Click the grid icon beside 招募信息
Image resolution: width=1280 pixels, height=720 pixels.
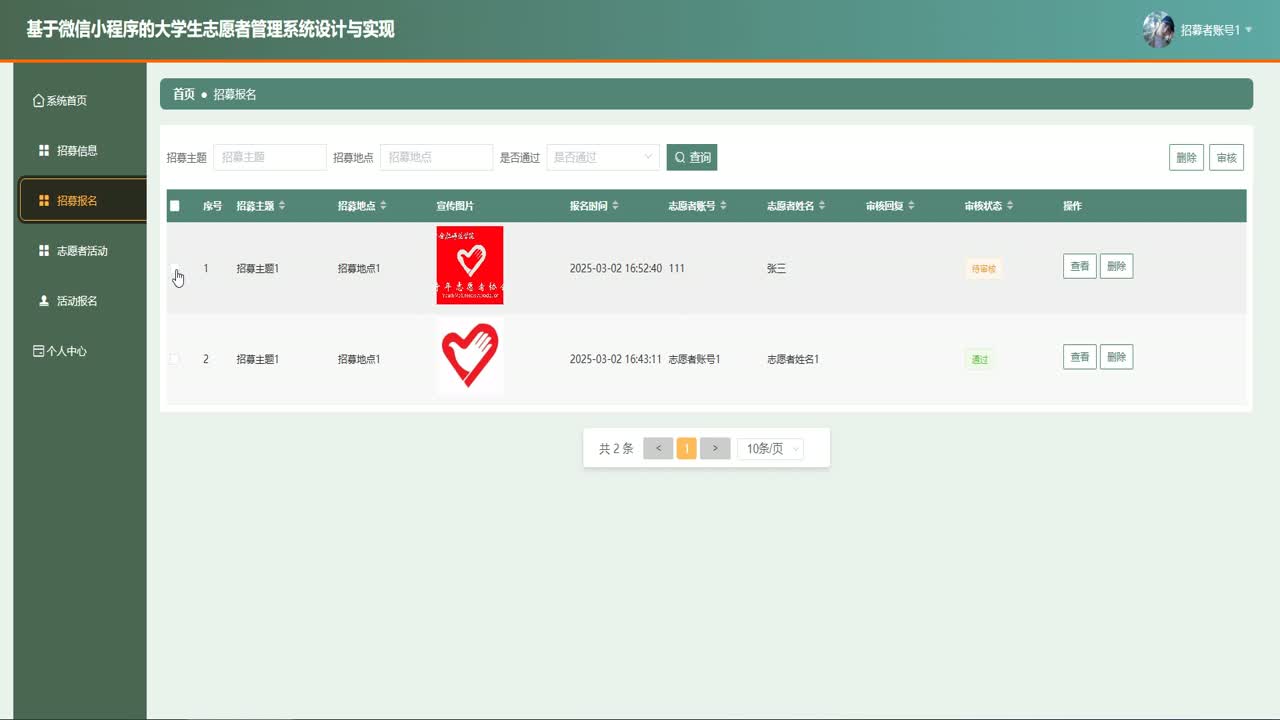(x=44, y=151)
